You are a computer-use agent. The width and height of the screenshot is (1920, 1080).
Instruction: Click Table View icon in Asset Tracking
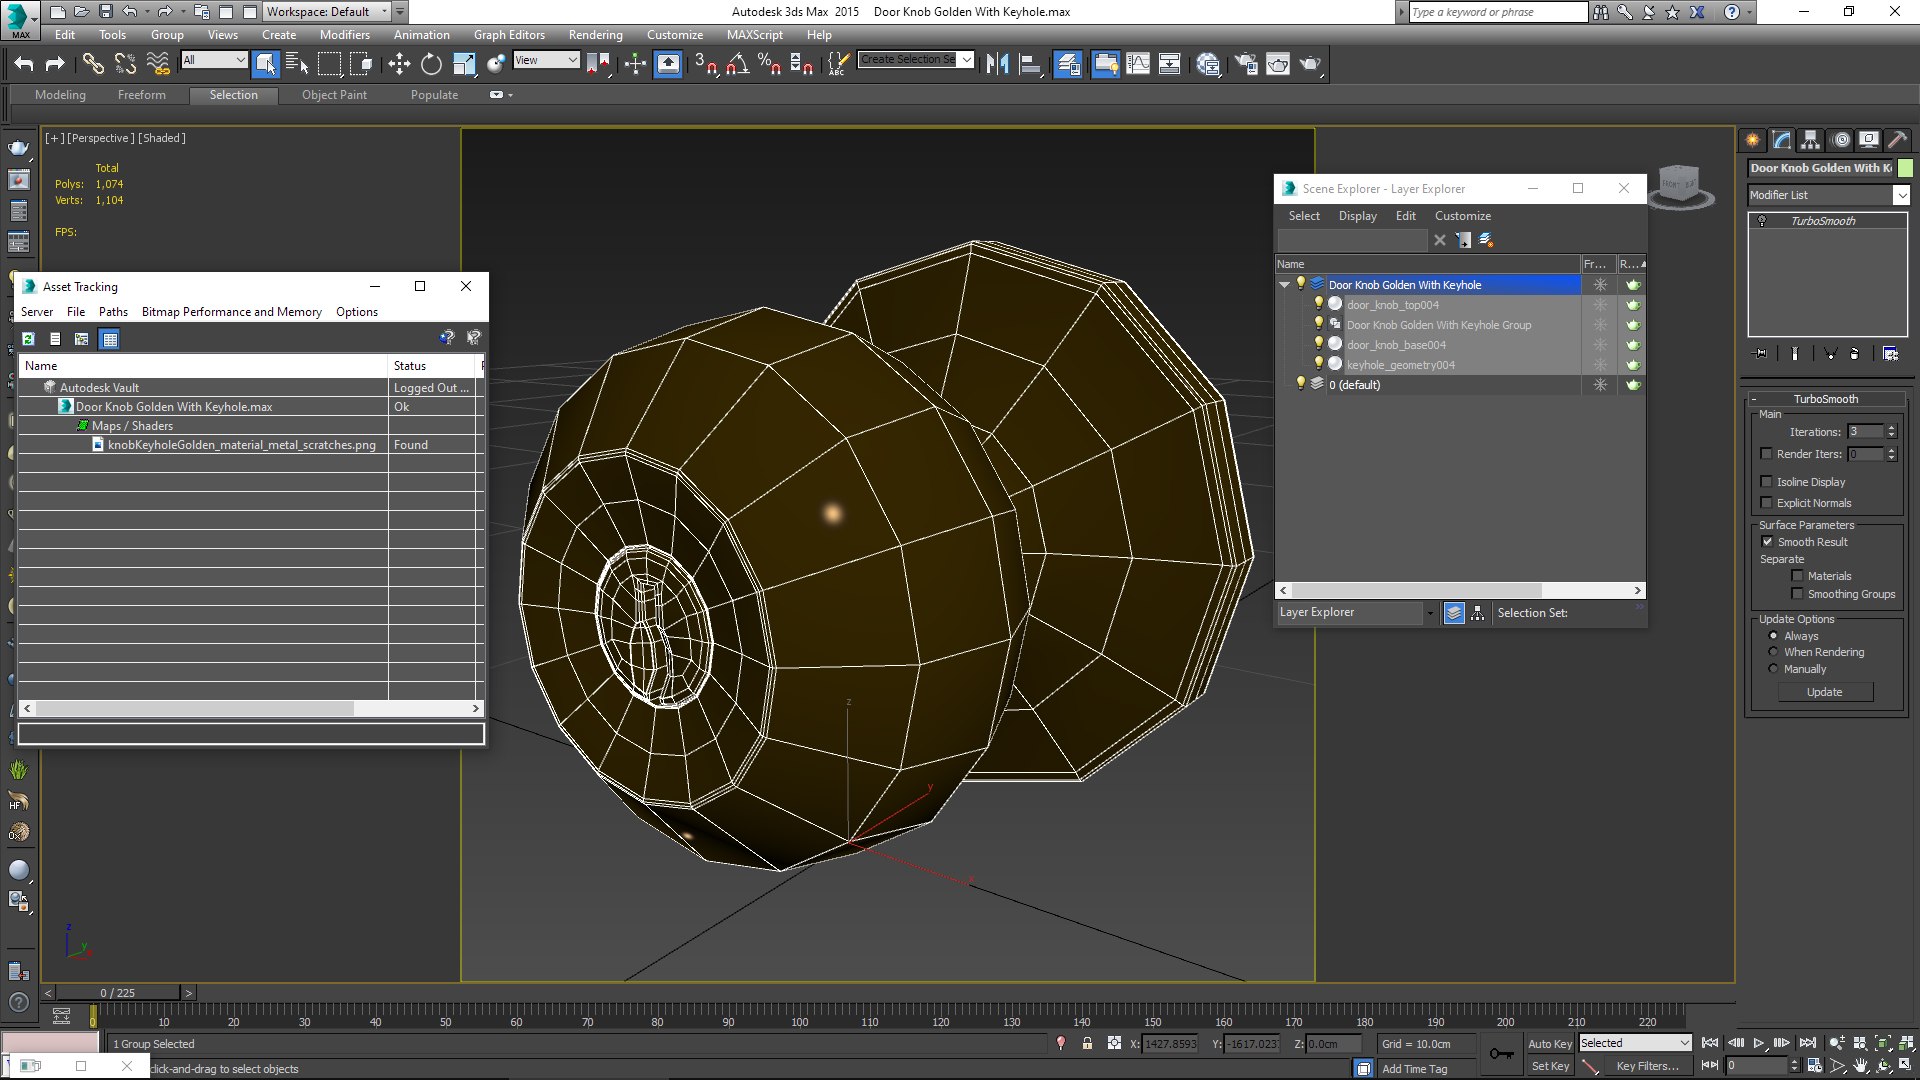point(110,339)
